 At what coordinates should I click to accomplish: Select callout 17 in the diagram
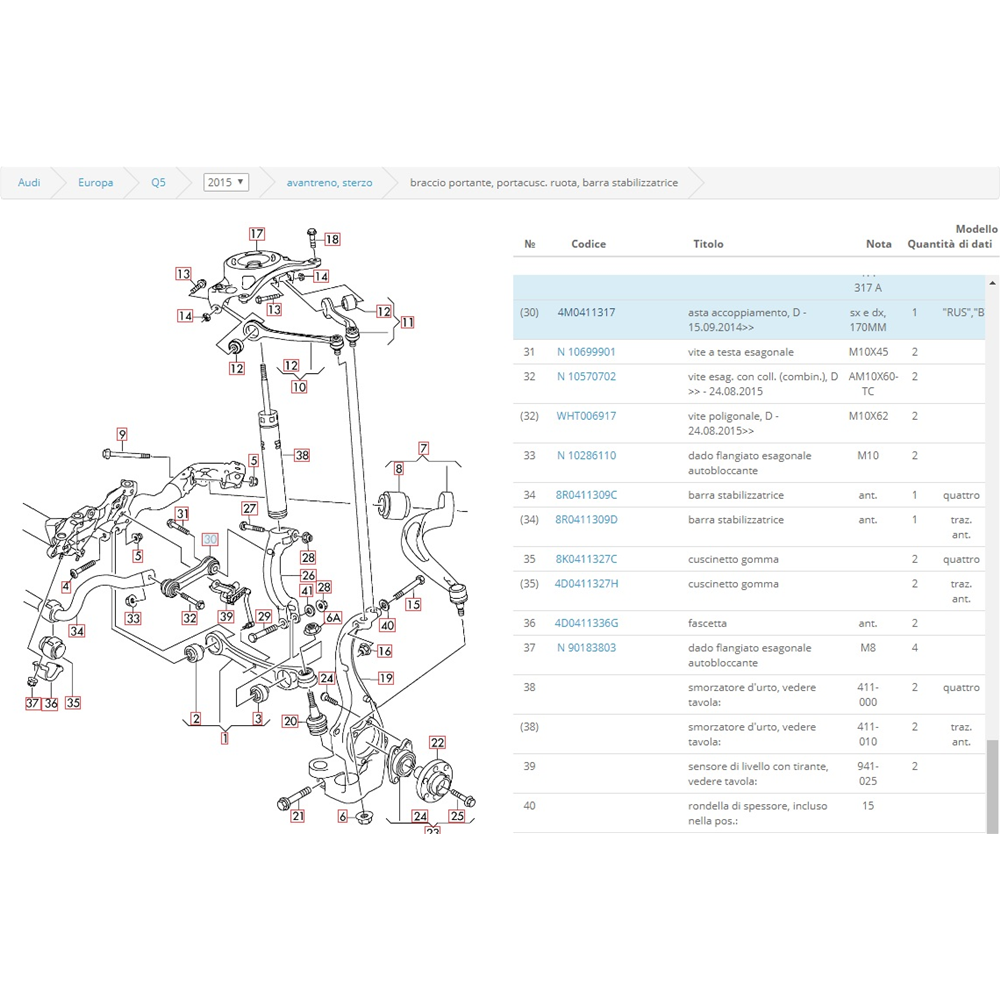[256, 234]
